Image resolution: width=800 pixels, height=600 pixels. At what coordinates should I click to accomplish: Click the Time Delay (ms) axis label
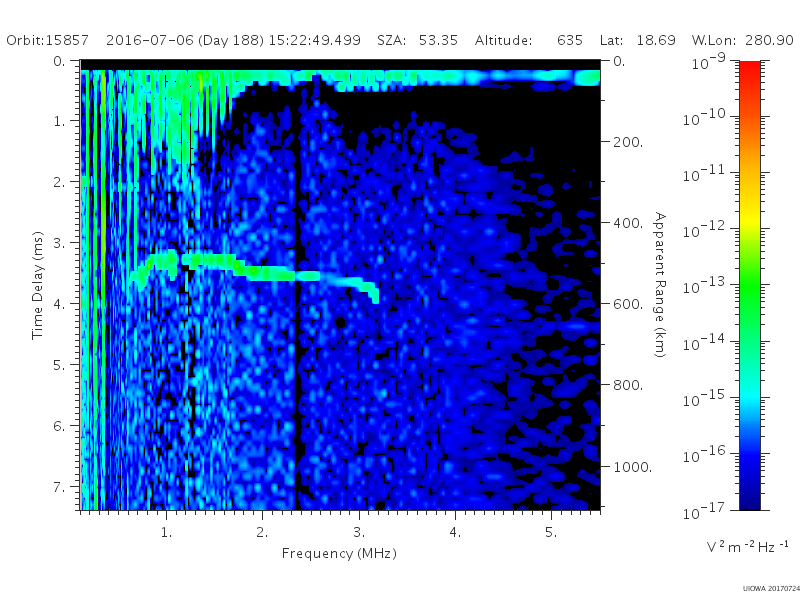pos(37,285)
